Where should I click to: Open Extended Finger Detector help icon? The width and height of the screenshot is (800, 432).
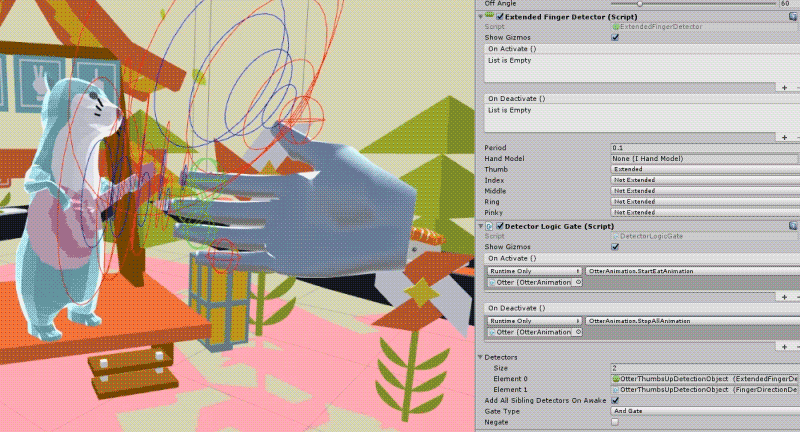(793, 17)
